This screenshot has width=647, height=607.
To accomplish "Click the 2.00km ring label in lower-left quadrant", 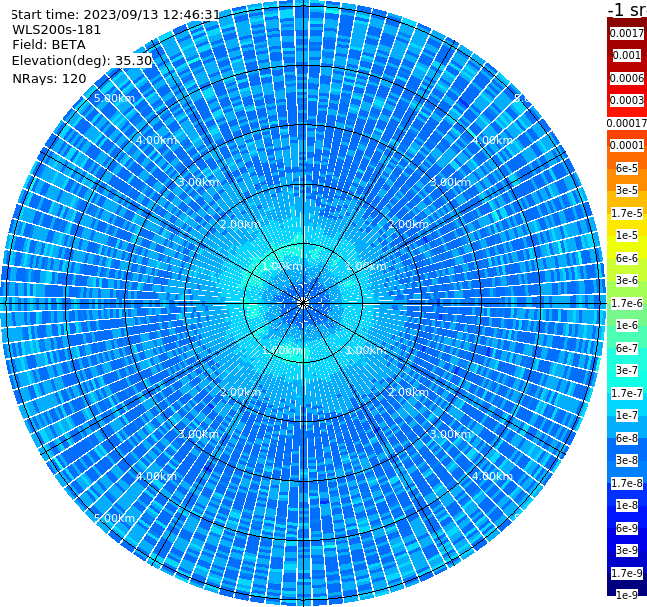I will [240, 392].
